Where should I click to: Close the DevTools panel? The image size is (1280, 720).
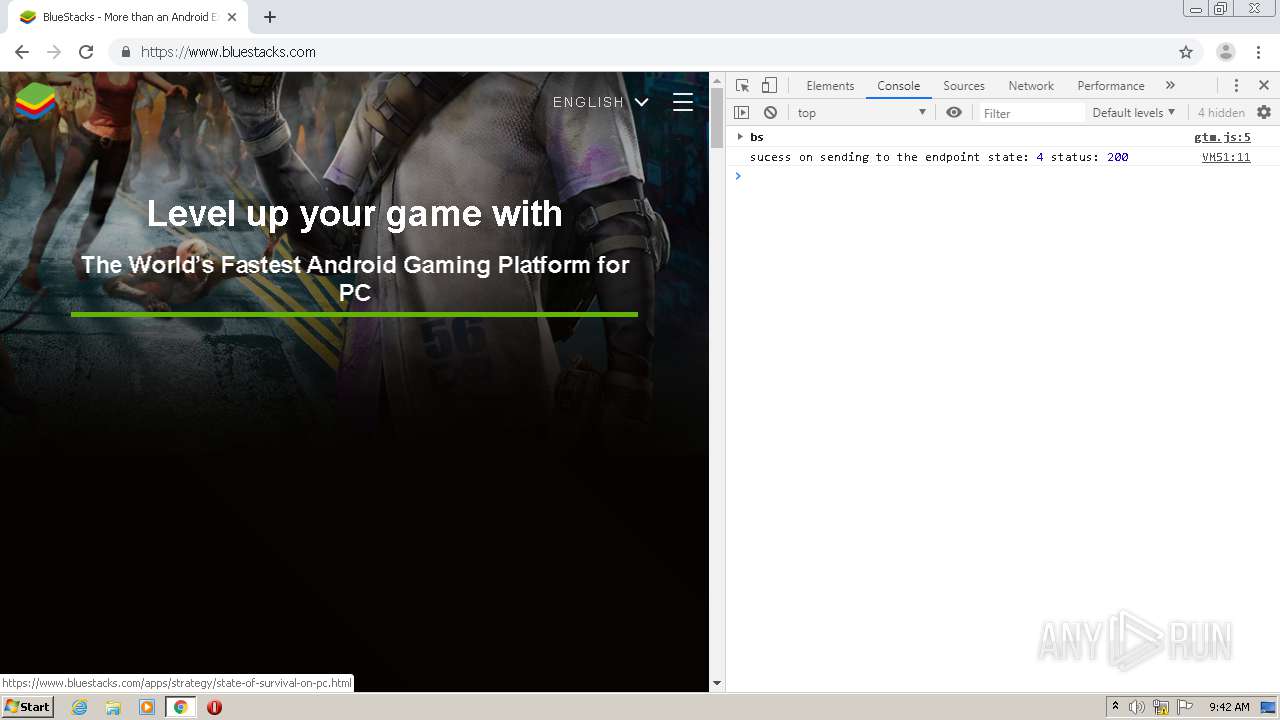(x=1264, y=86)
